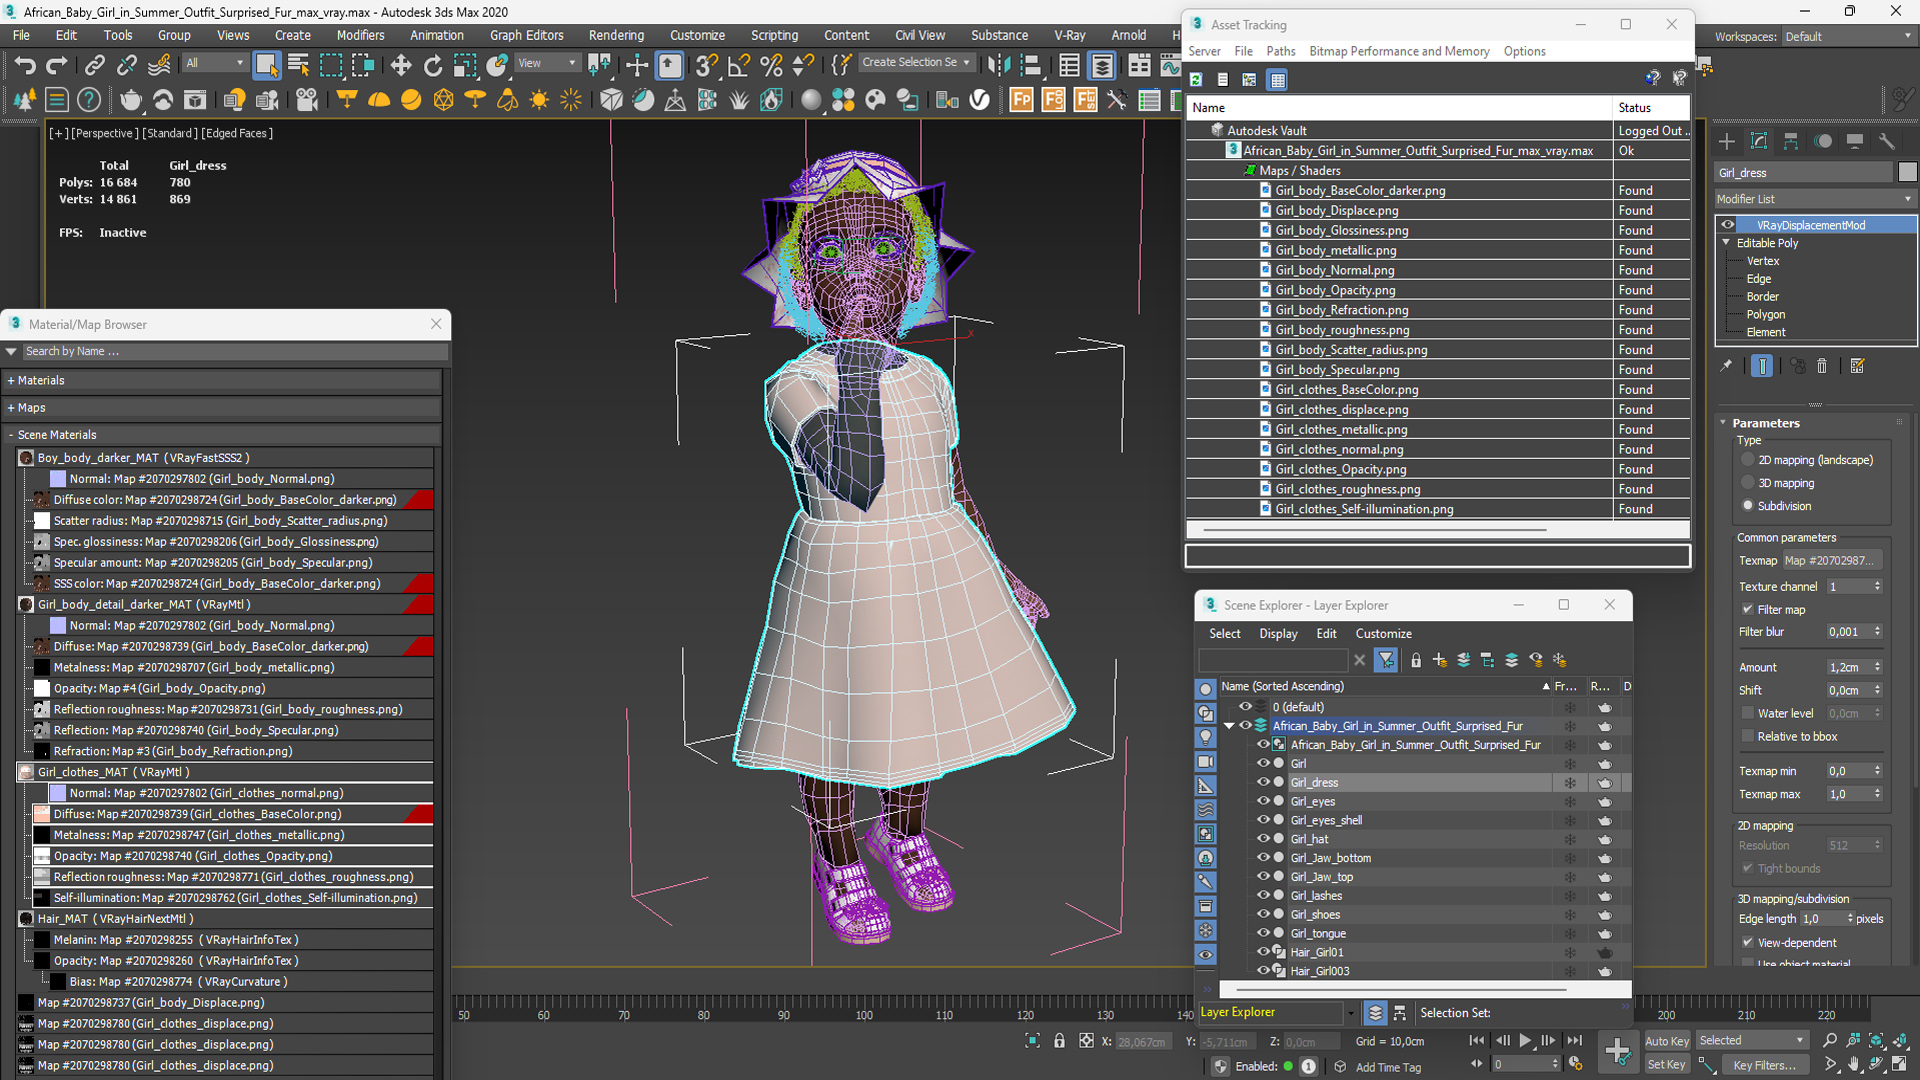This screenshot has width=1920, height=1080.
Task: Activate the Select Object tool
Action: [x=266, y=66]
